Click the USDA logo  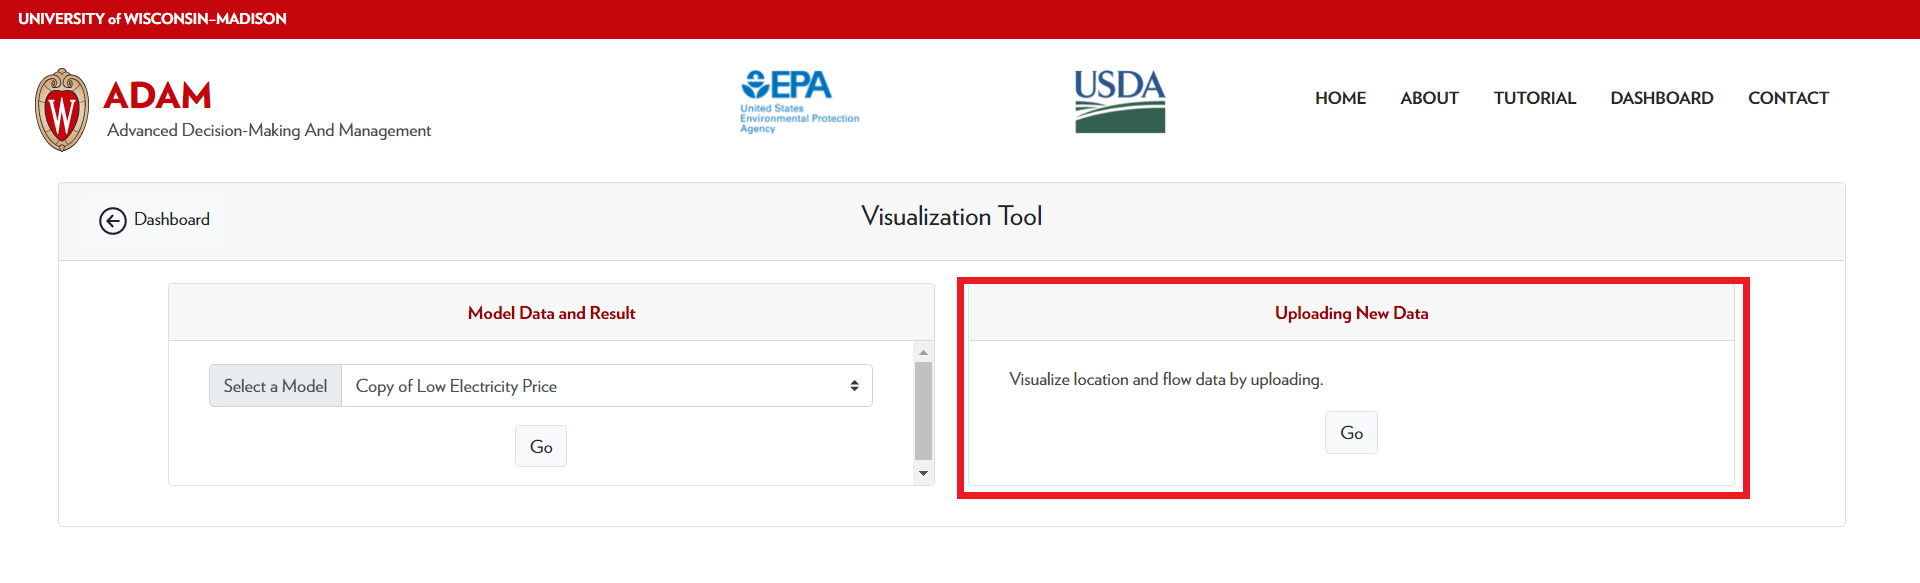(1119, 101)
